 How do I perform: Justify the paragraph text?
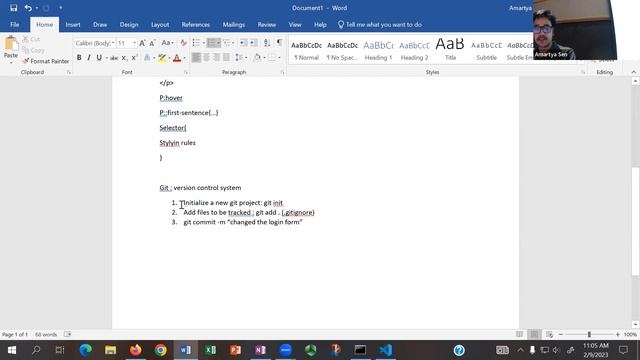pyautogui.click(x=227, y=58)
